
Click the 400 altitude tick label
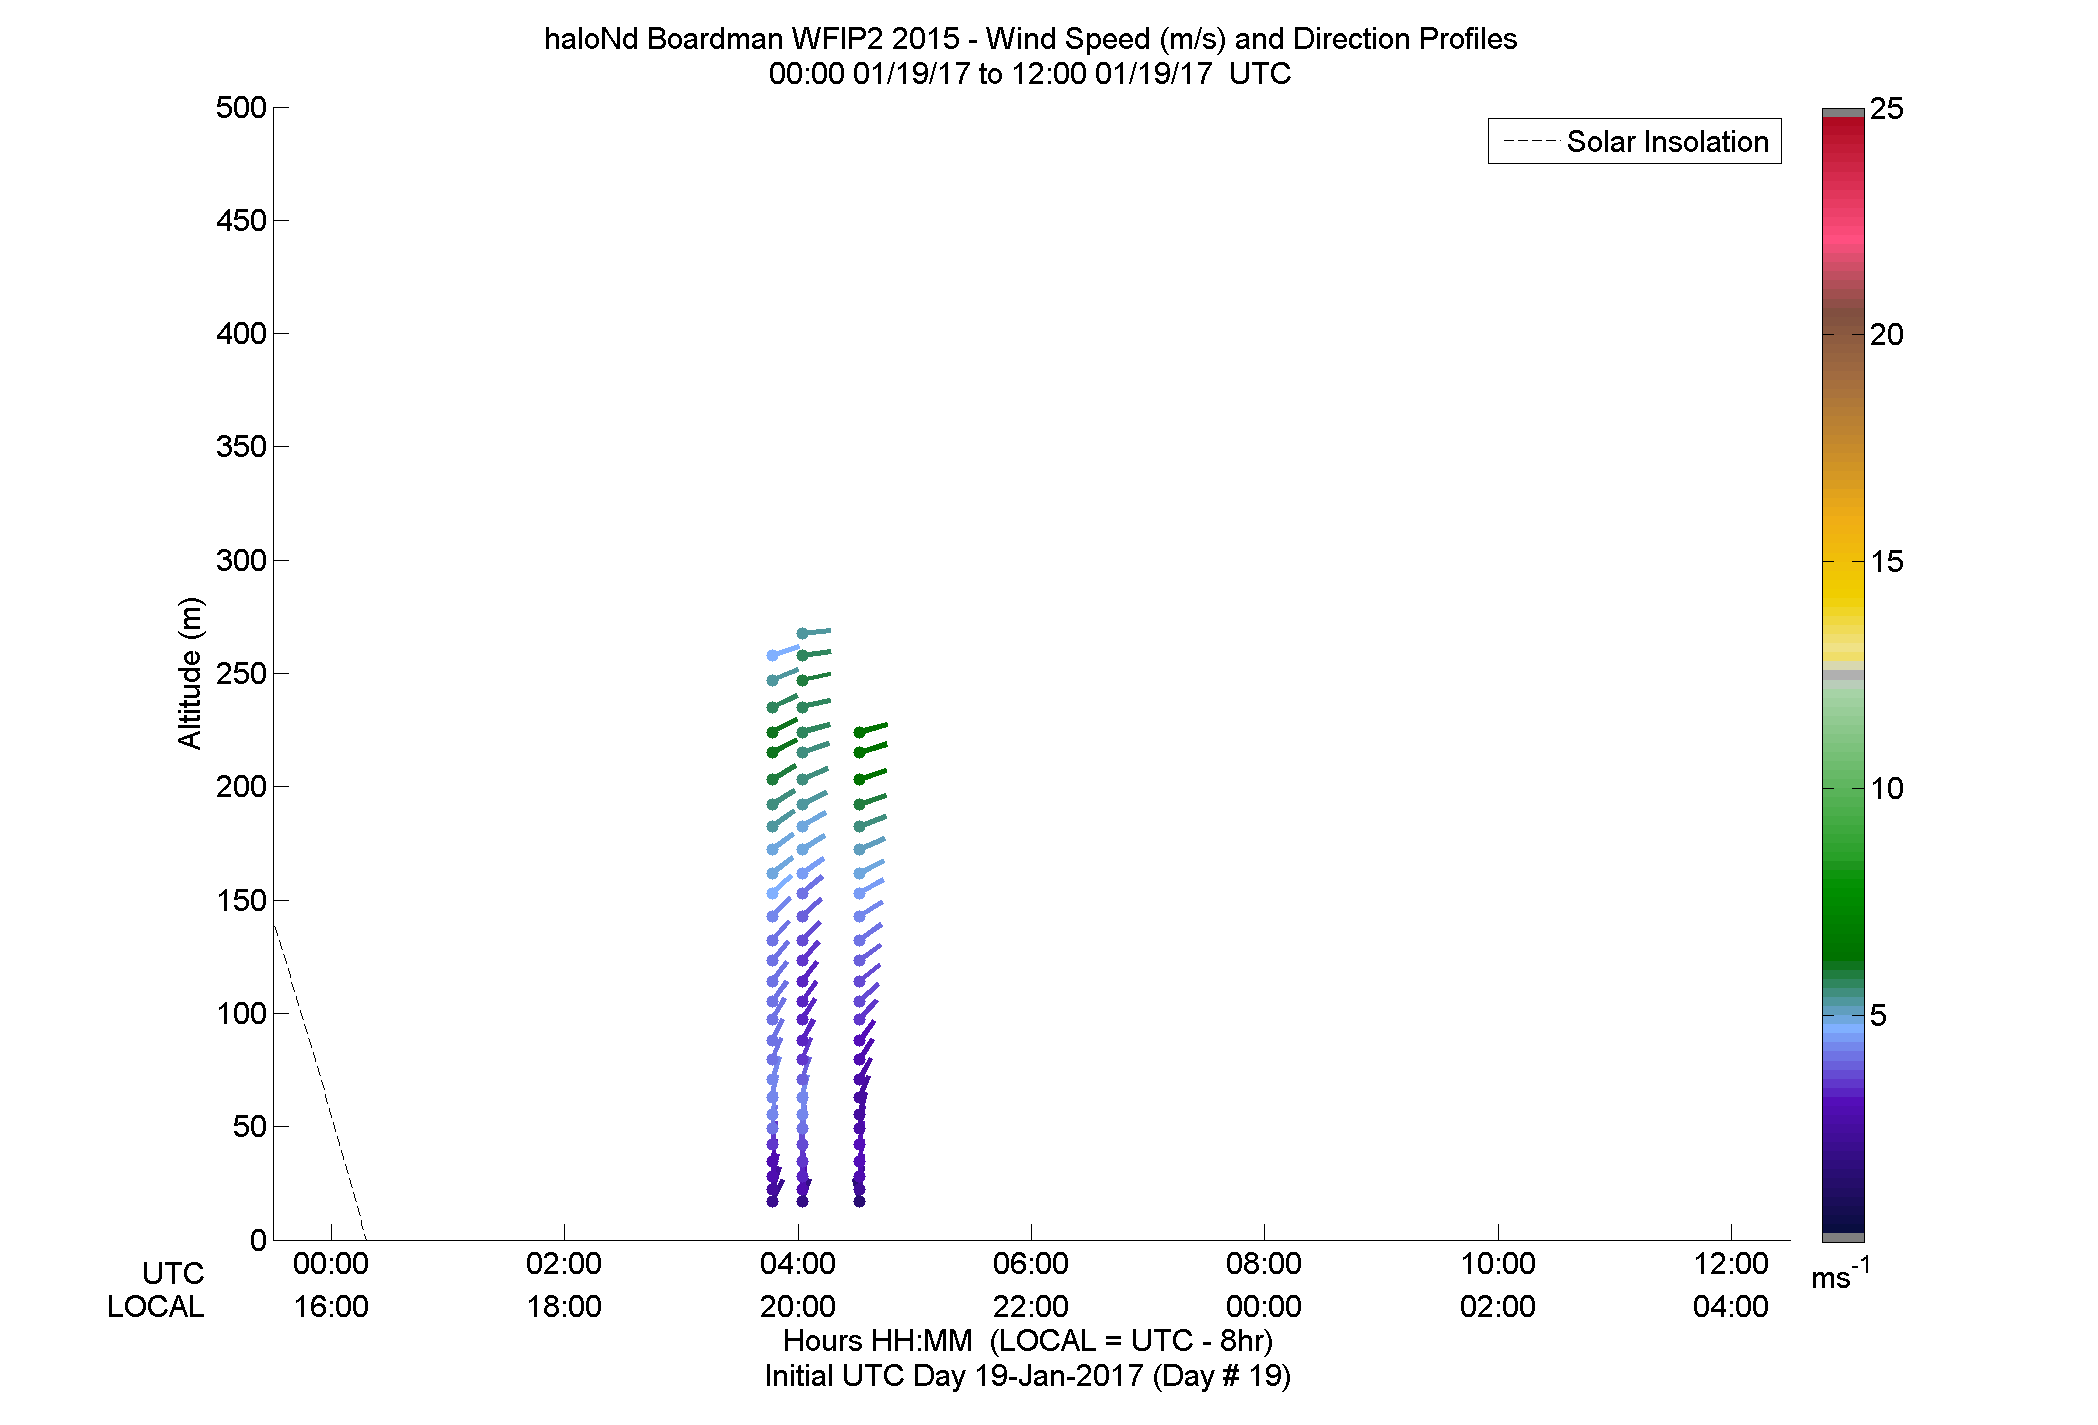tap(241, 333)
